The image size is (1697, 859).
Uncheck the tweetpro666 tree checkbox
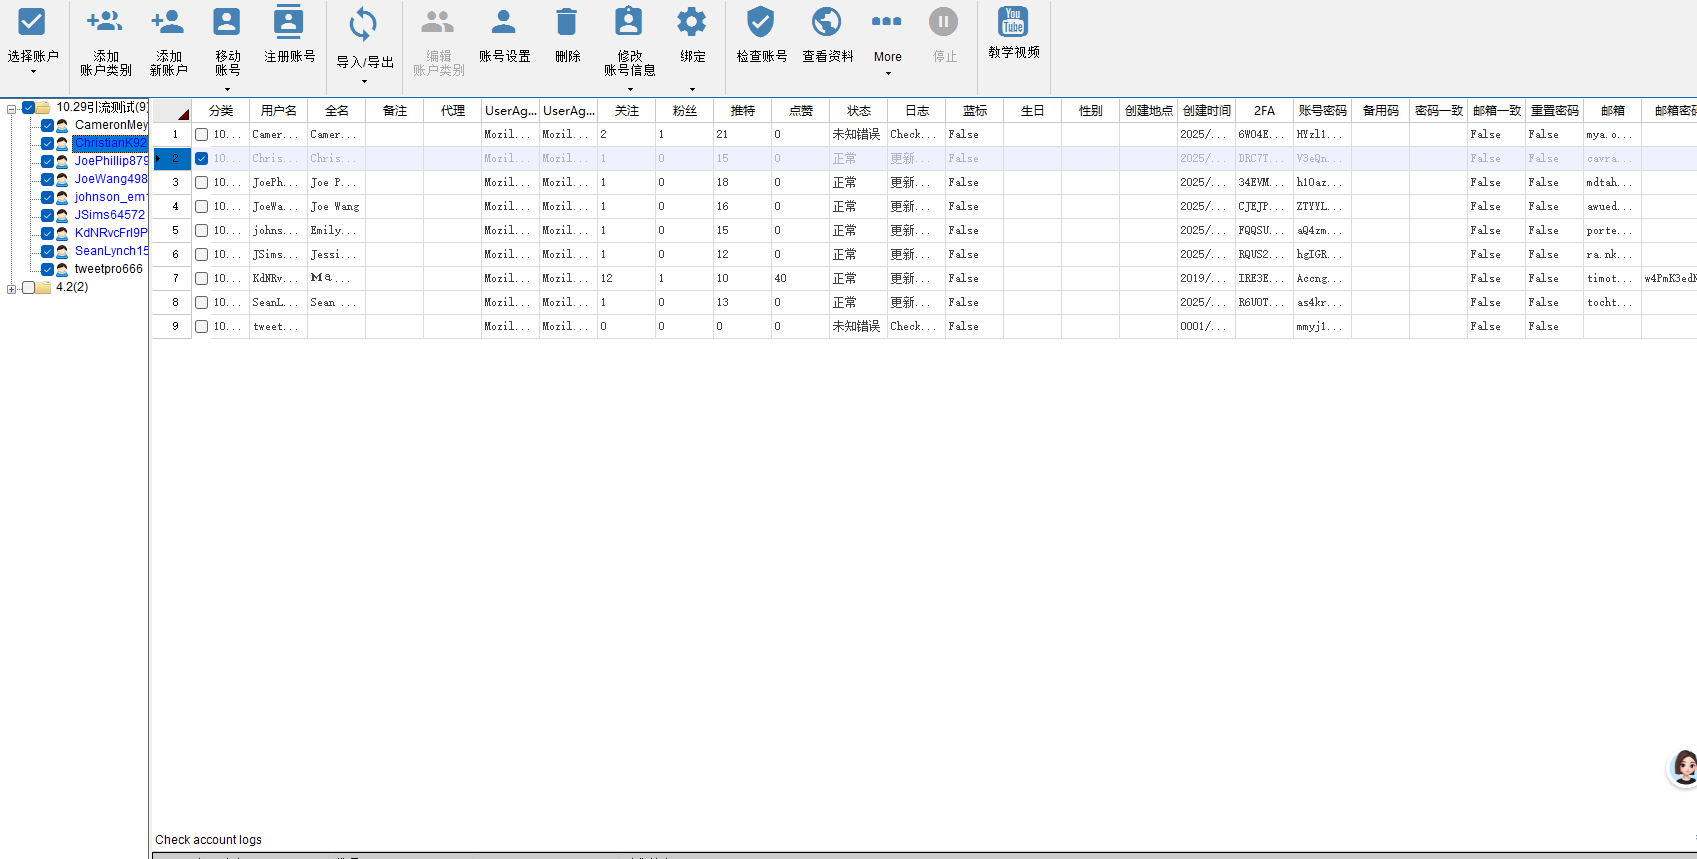(x=47, y=269)
